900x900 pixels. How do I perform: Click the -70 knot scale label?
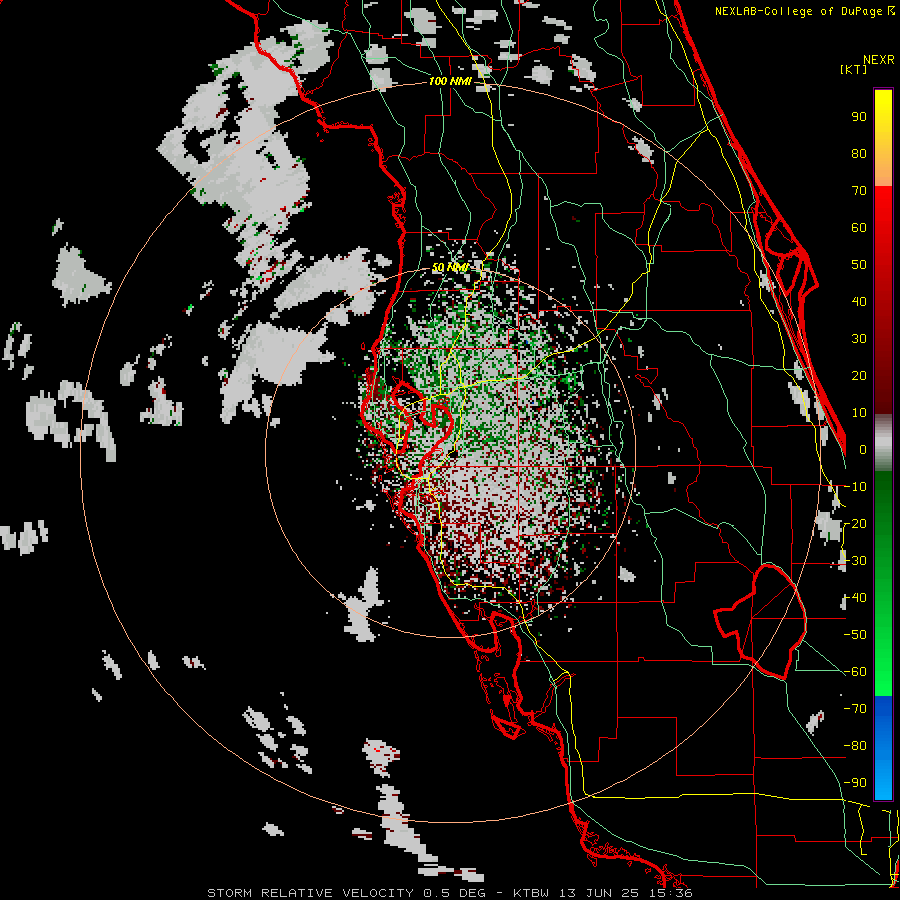click(x=855, y=709)
